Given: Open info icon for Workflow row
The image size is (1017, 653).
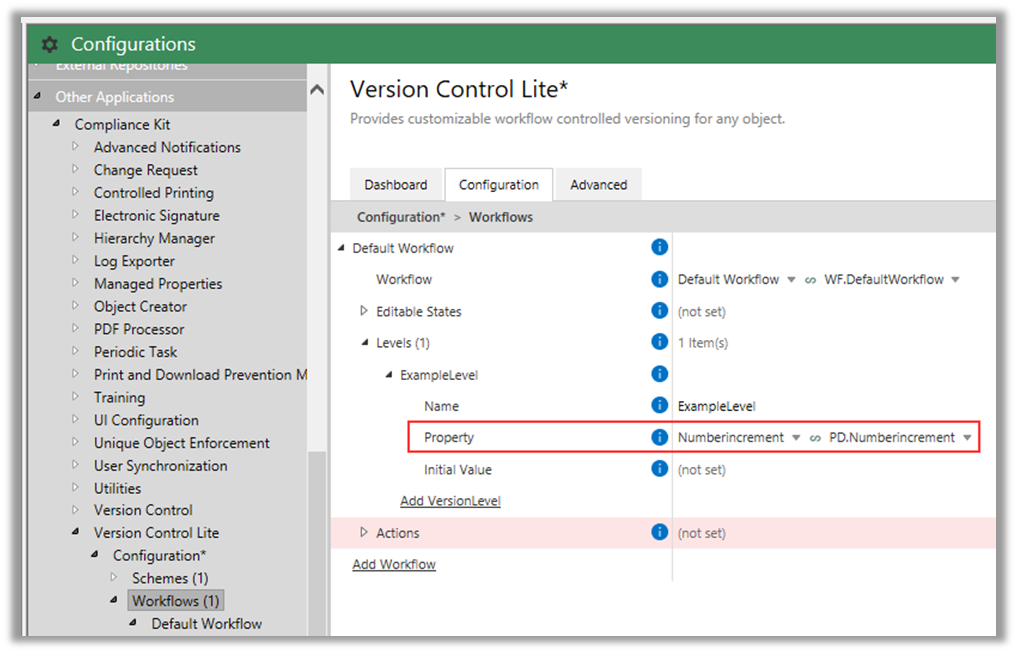Looking at the screenshot, I should 659,279.
